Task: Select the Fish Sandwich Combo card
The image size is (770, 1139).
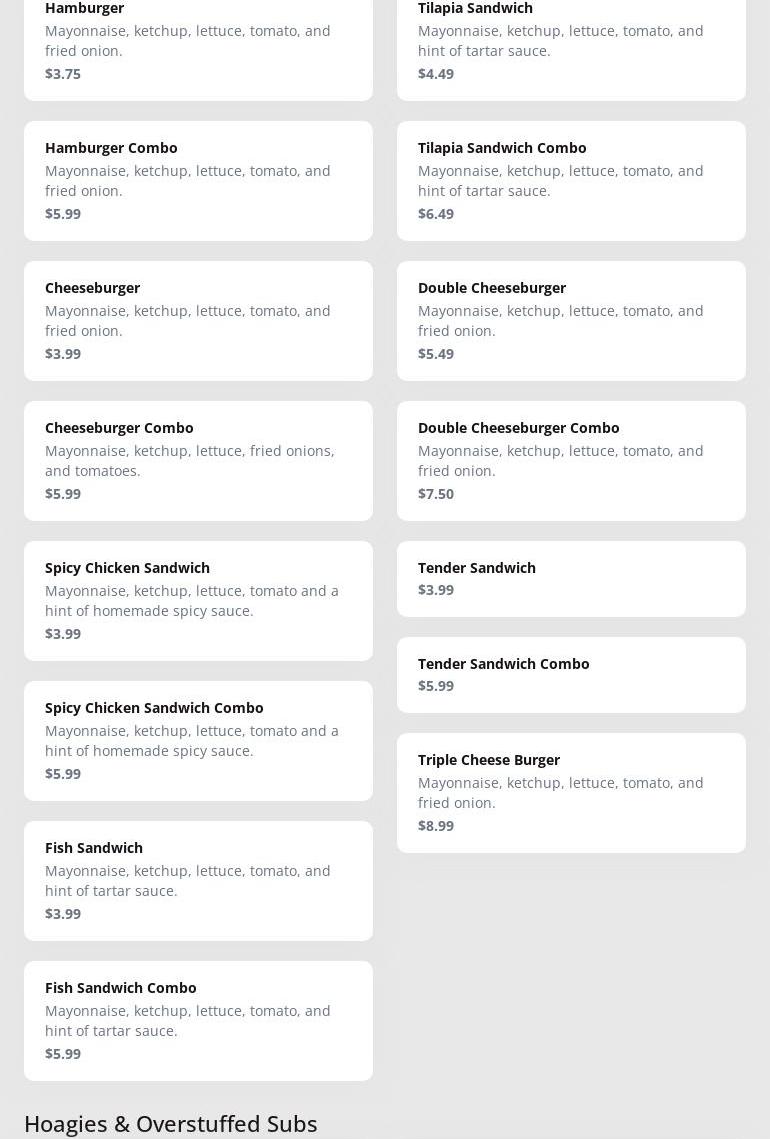Action: point(198,1020)
